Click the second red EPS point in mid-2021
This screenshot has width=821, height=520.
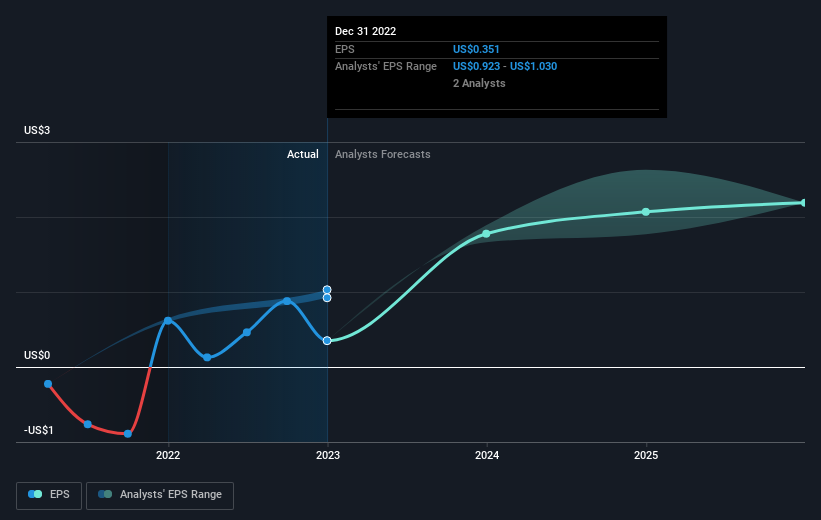click(88, 424)
